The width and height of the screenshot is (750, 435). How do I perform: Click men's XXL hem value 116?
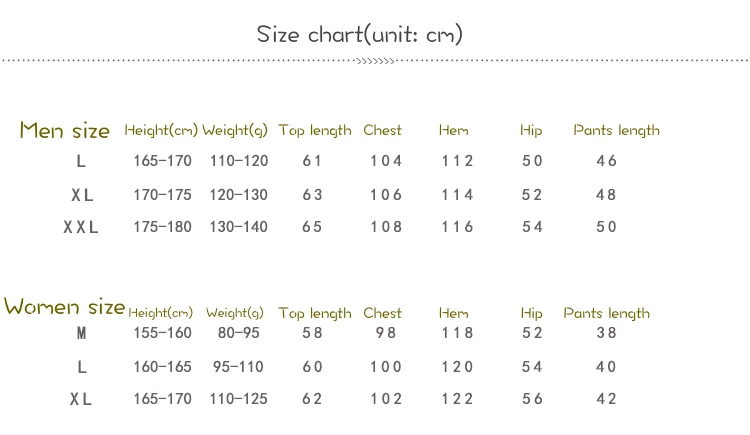pos(457,227)
